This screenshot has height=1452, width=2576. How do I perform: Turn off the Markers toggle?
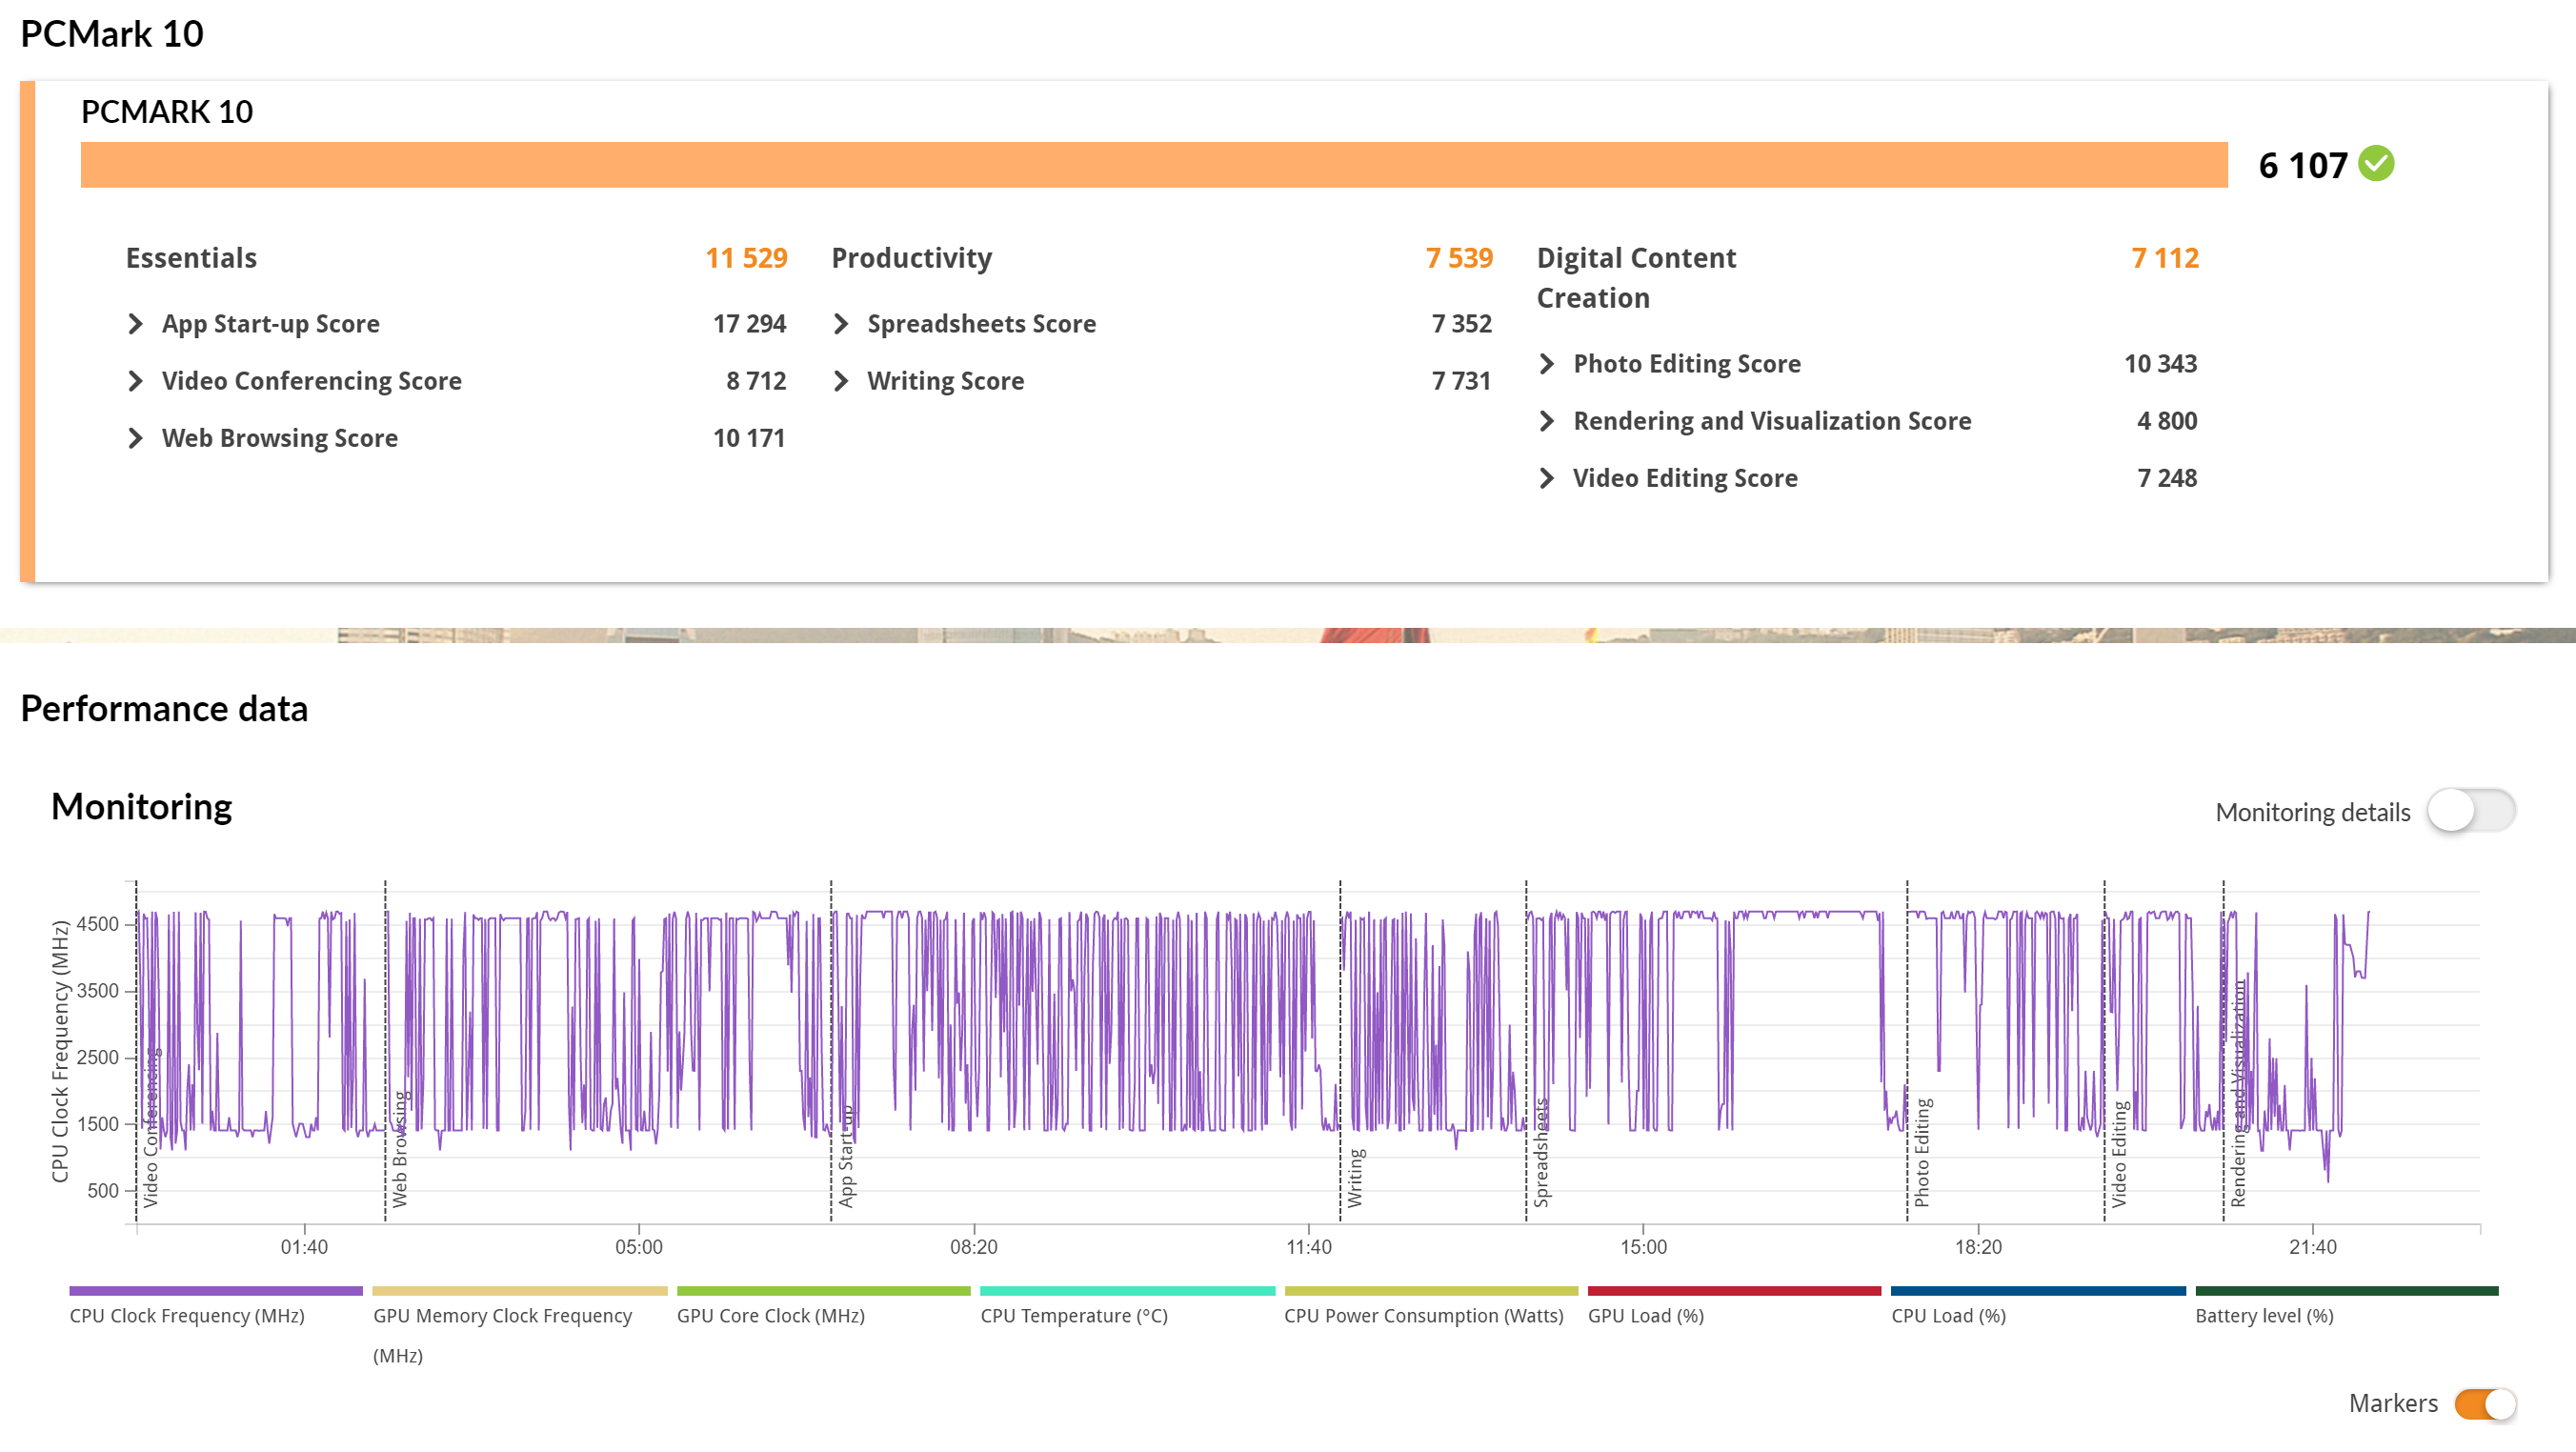point(2485,1404)
